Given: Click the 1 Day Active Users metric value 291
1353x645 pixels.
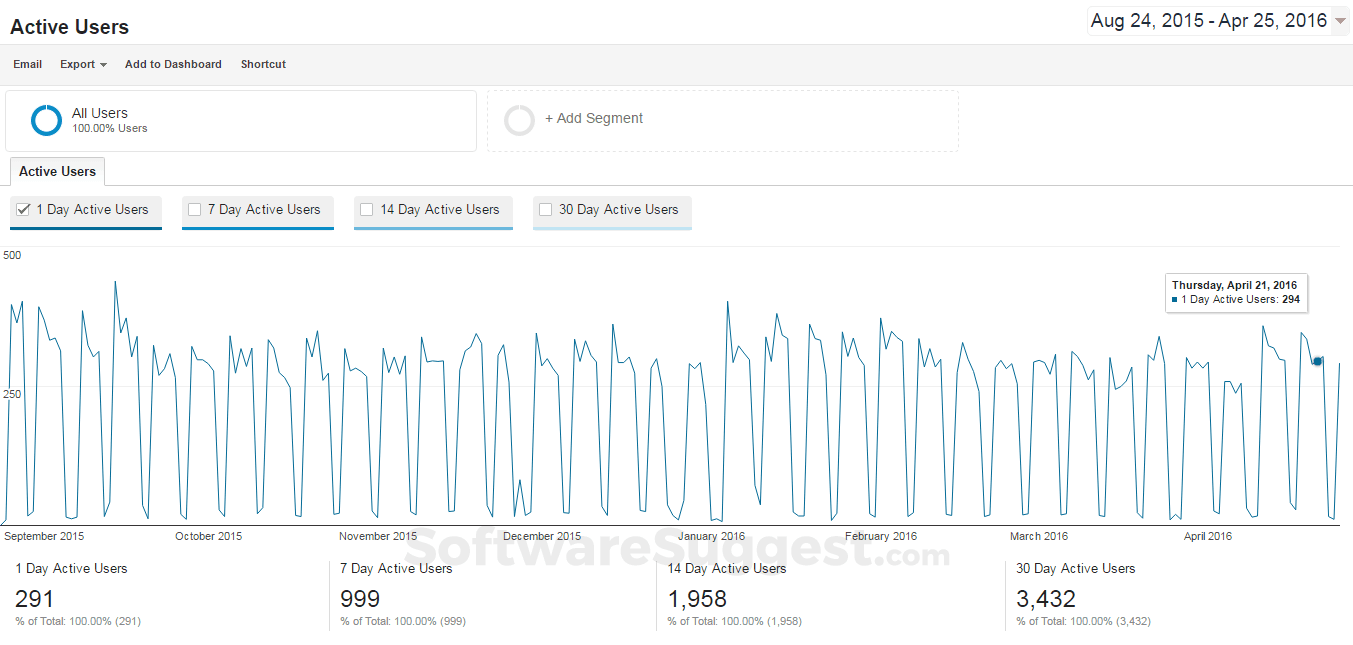Looking at the screenshot, I should 35,599.
